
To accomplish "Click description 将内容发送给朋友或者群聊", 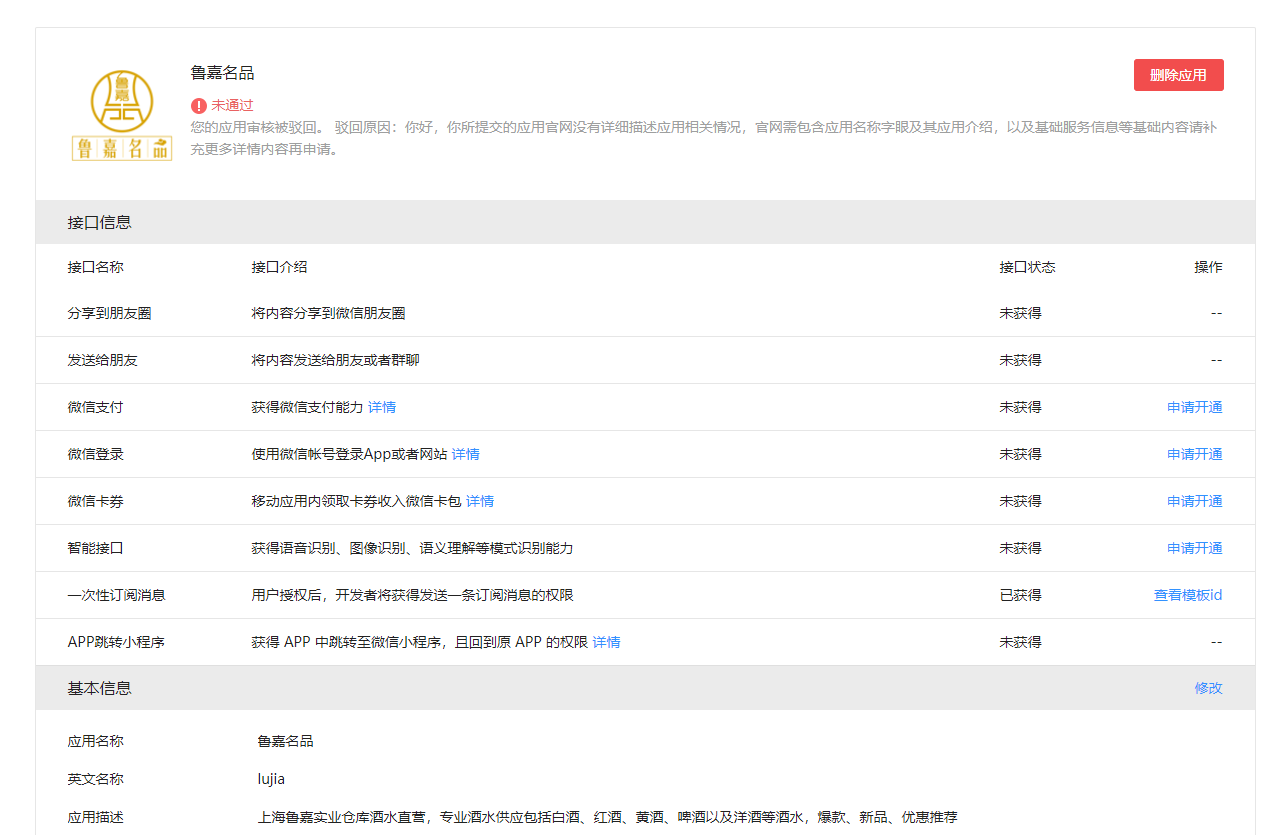I will click(x=335, y=360).
